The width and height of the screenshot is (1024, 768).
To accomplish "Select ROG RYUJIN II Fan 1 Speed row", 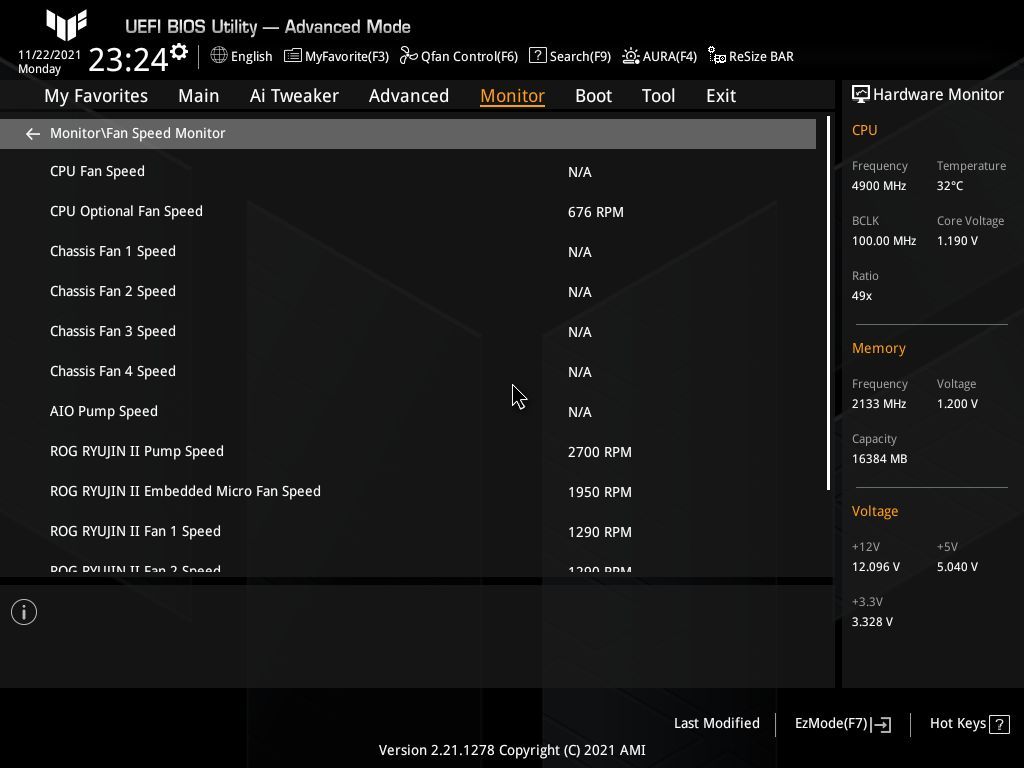I will point(408,532).
